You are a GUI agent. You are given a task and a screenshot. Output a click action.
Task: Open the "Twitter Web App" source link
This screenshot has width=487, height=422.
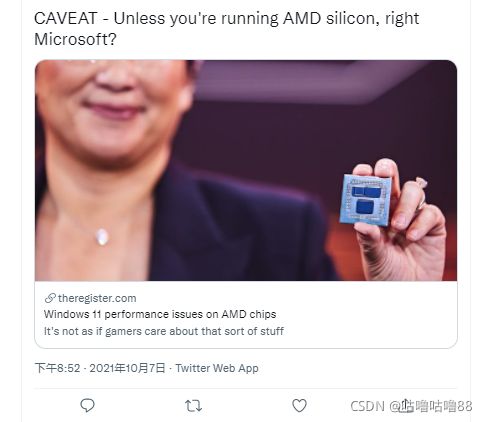click(x=217, y=368)
